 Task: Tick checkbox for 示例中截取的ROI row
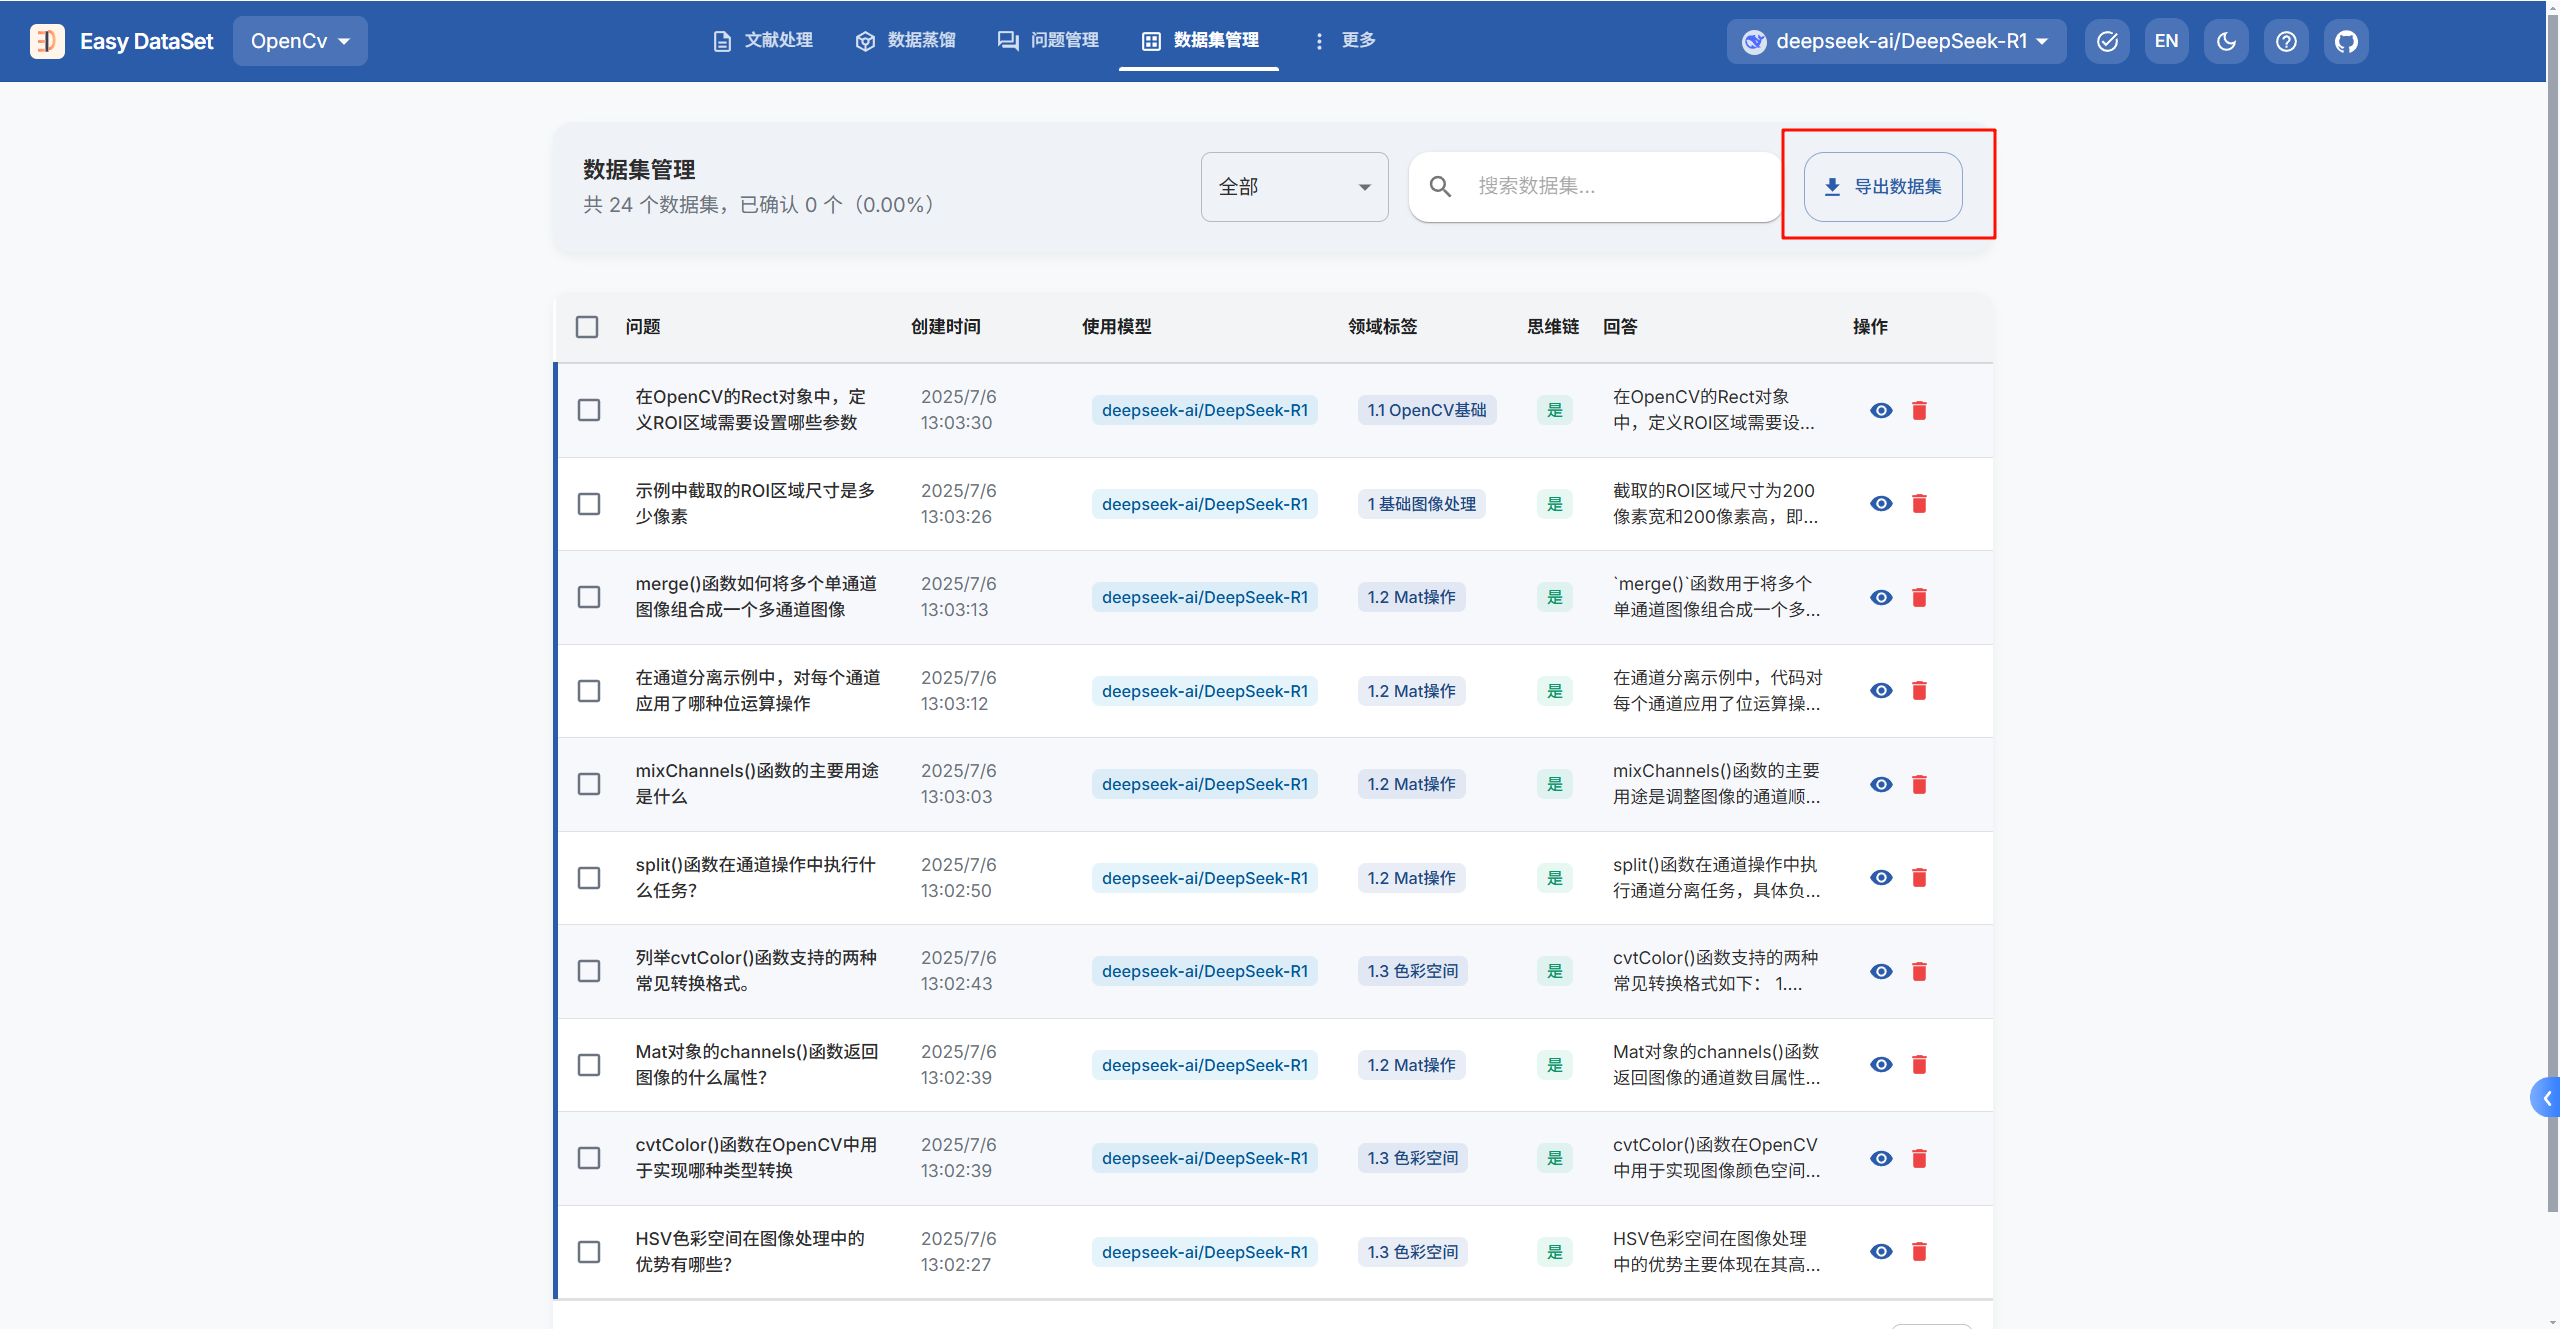point(589,504)
